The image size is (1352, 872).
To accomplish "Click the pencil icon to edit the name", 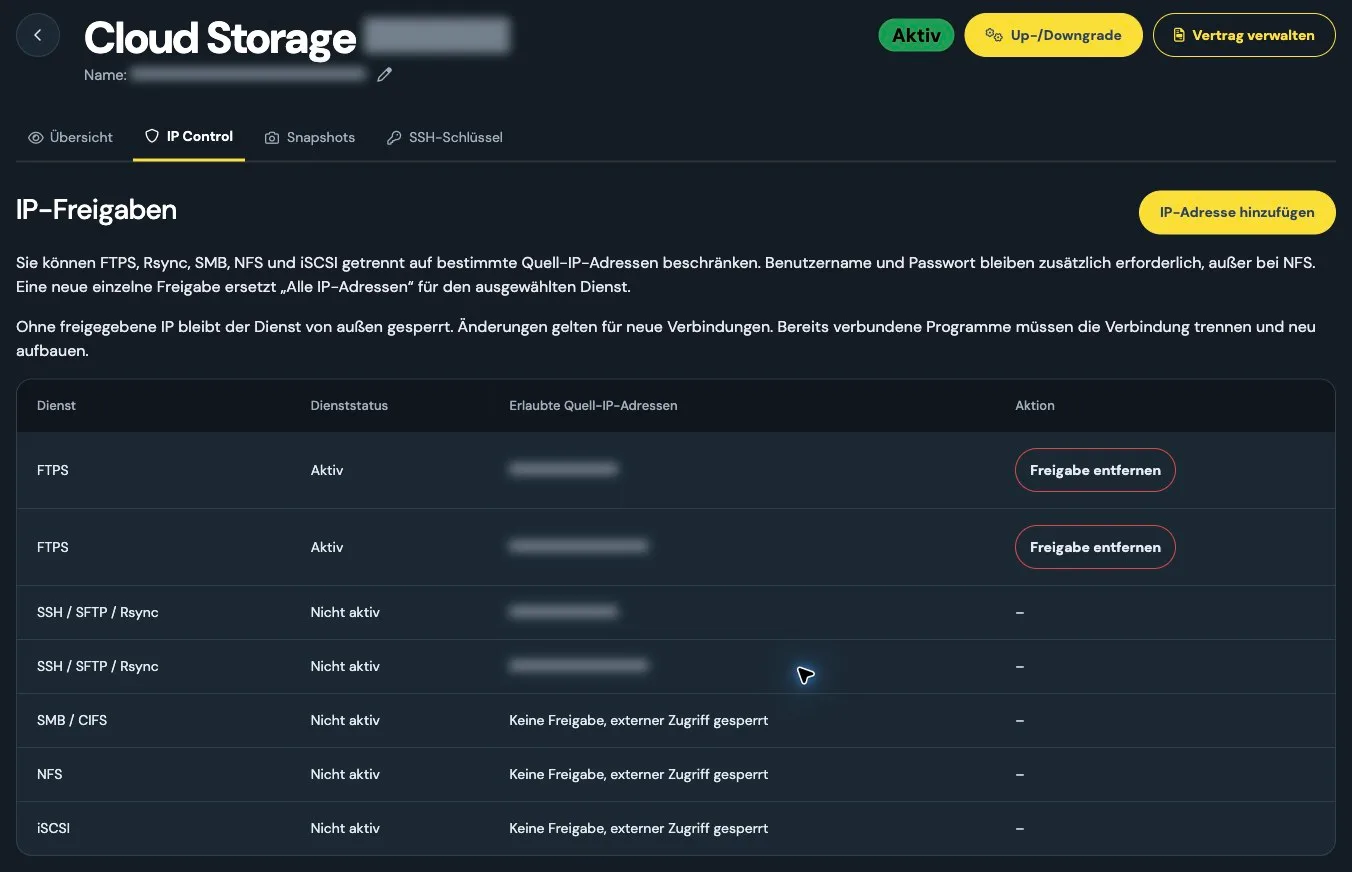I will tap(385, 75).
